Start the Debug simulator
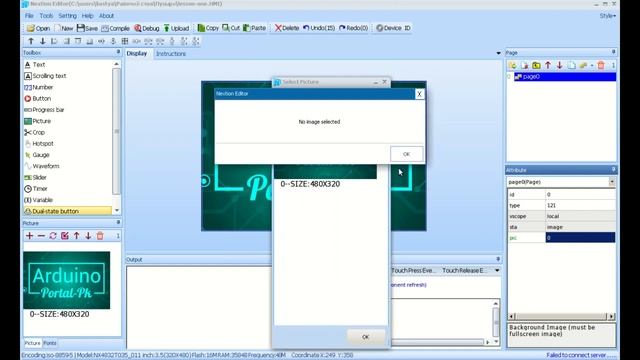This screenshot has width=640, height=360. pos(147,28)
